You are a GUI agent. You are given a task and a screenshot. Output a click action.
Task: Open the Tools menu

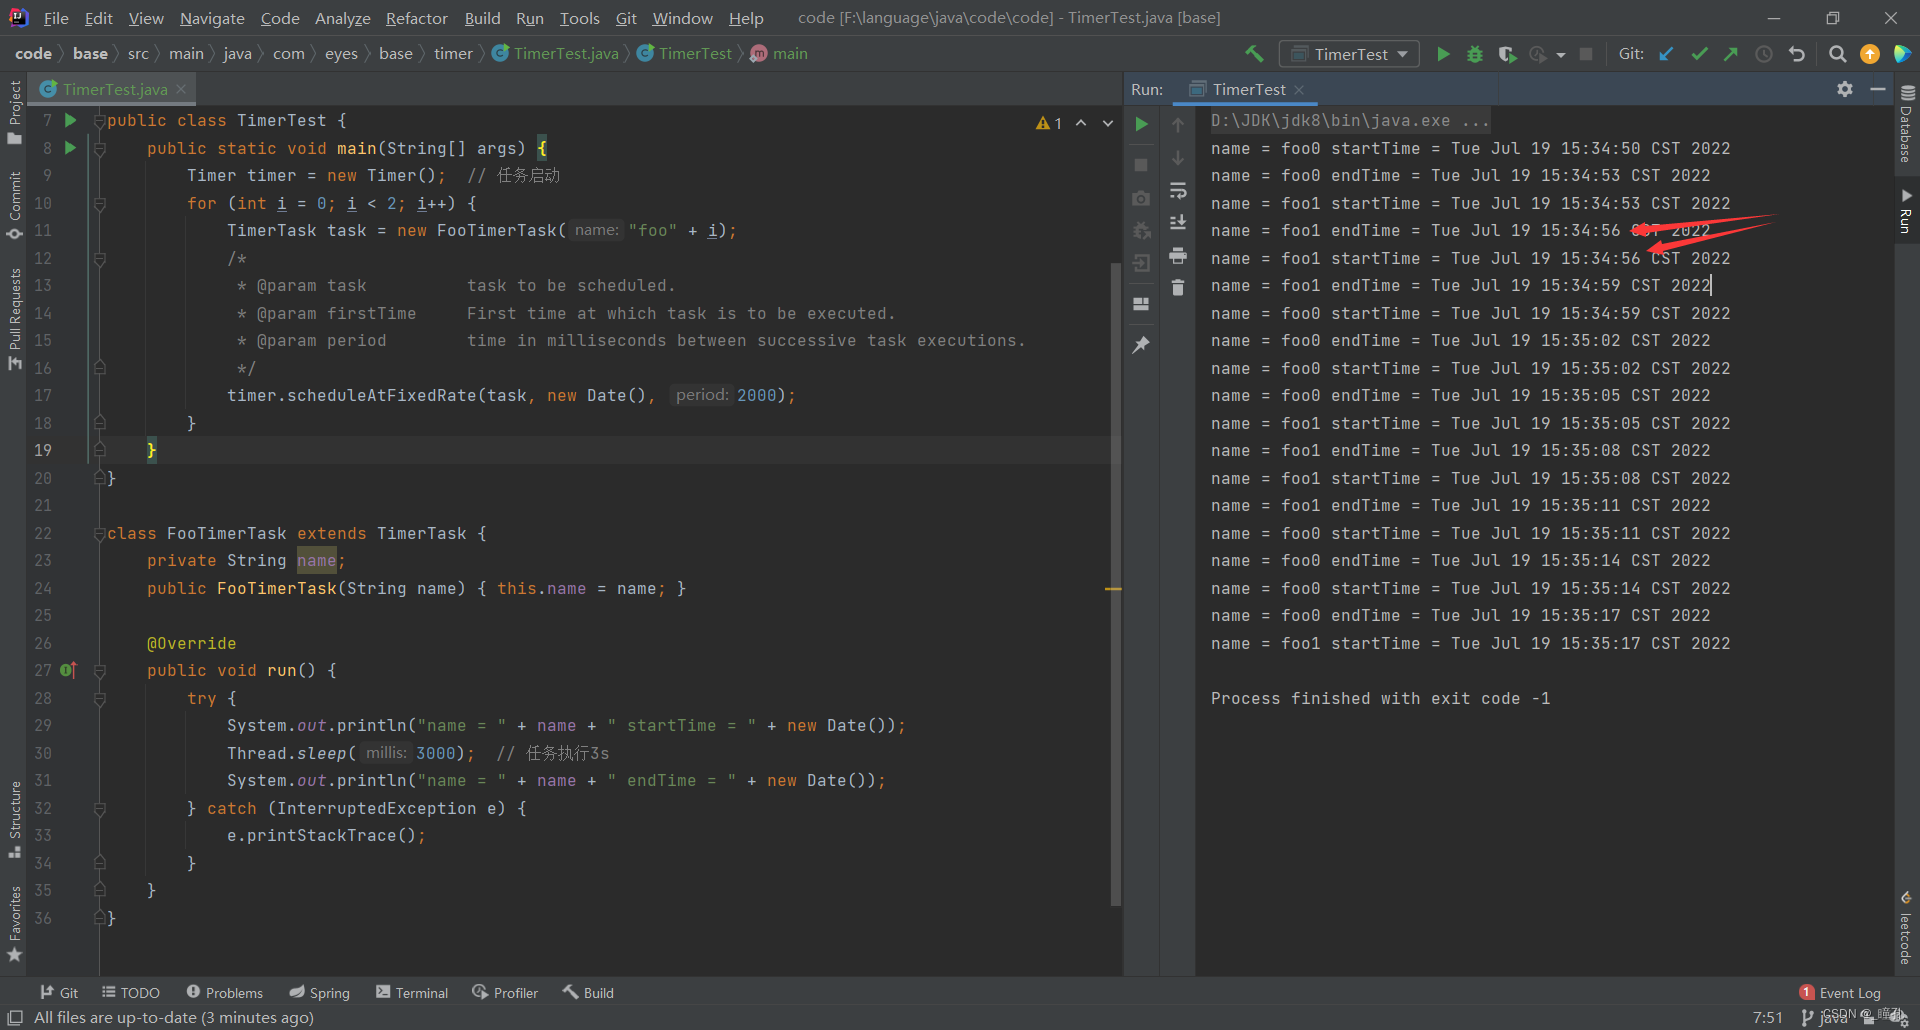click(579, 18)
